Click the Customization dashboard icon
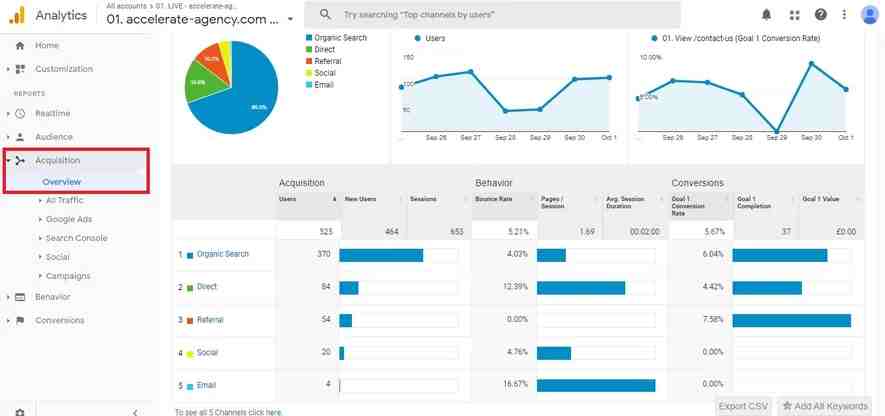885x416 pixels. pos(20,69)
